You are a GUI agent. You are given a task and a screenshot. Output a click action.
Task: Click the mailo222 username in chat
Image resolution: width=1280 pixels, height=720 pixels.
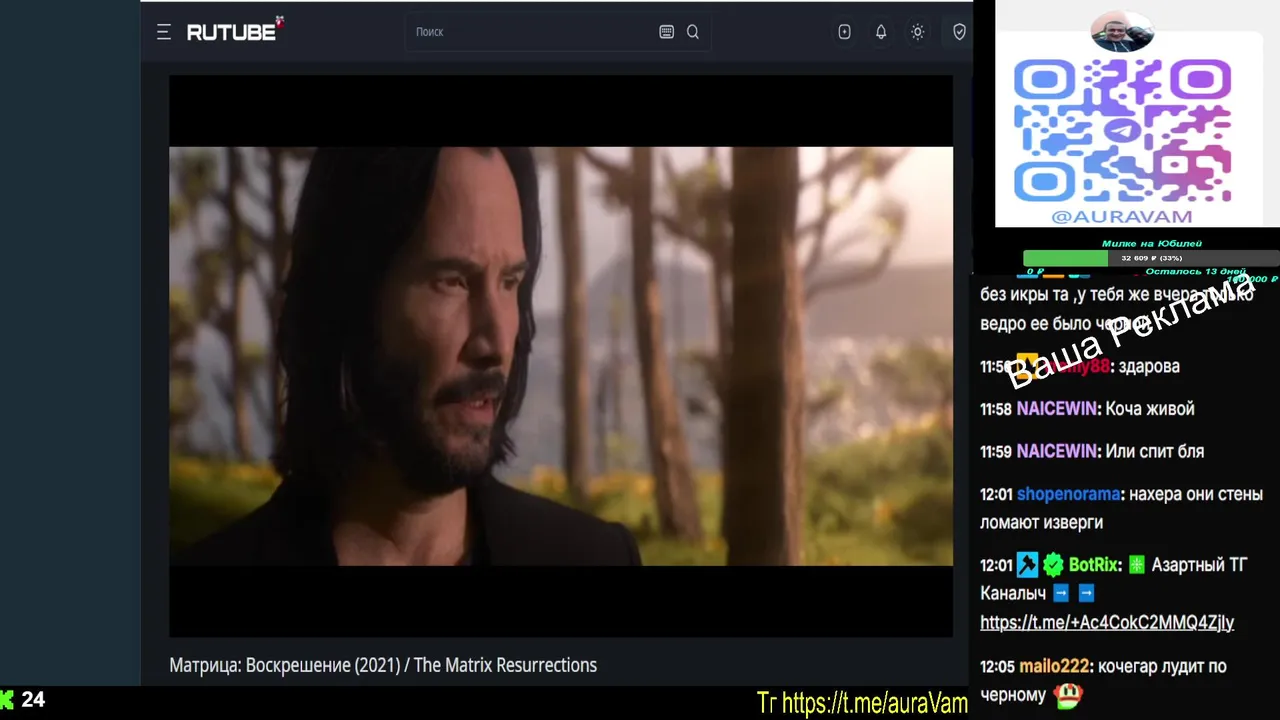click(x=1053, y=666)
